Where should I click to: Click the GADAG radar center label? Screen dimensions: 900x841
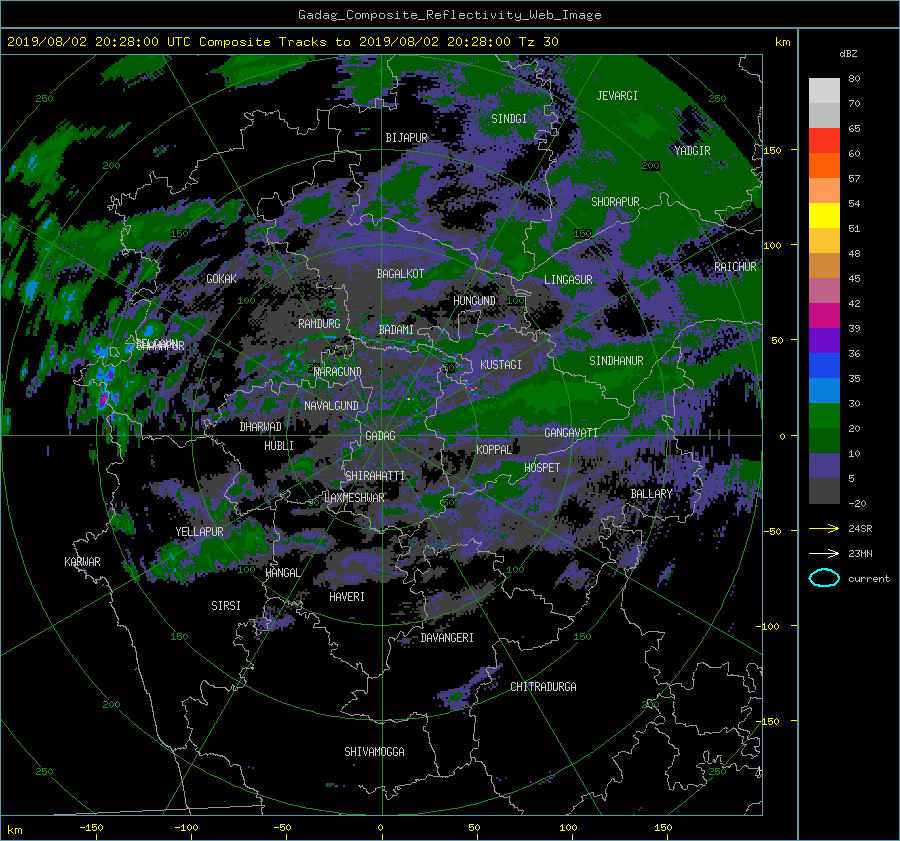tap(381, 436)
